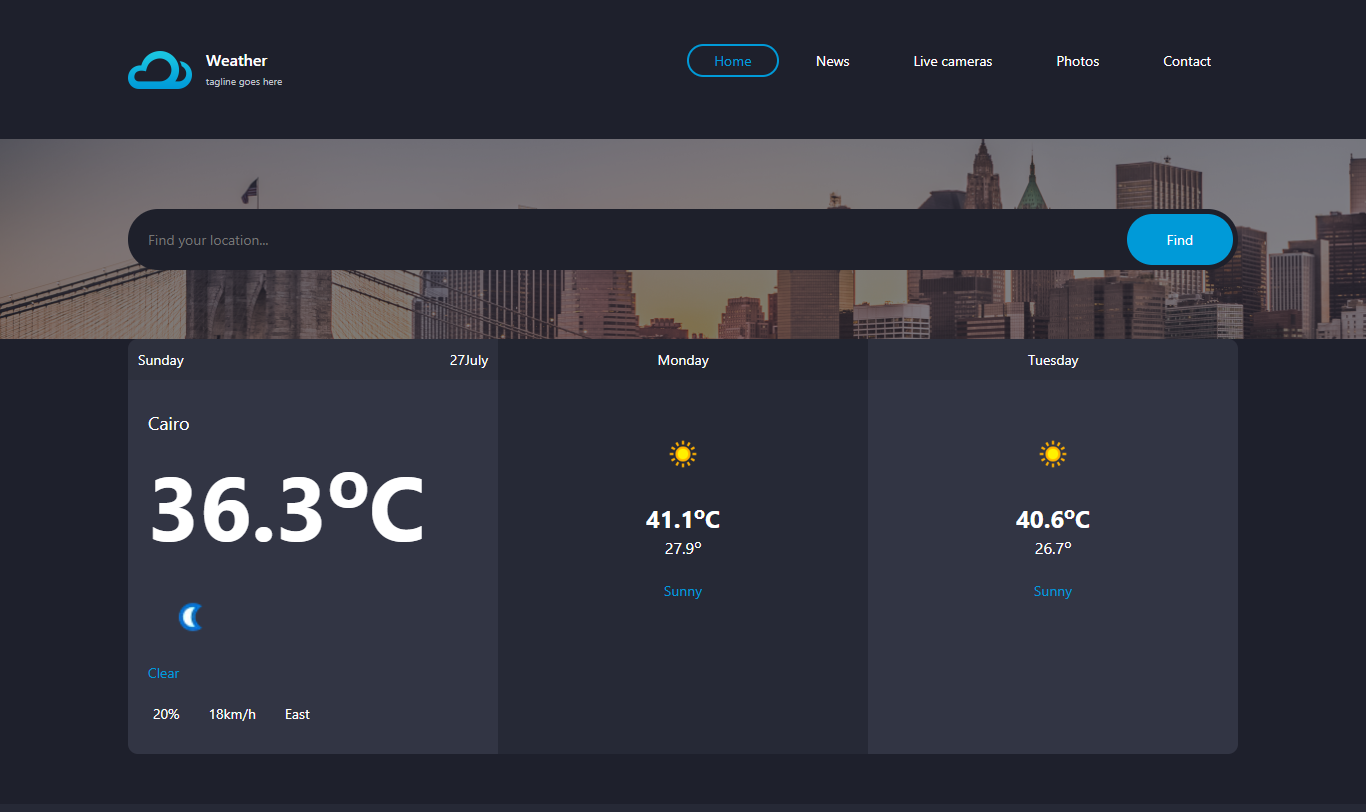
Task: Open the Home navigation tab
Action: click(x=733, y=60)
